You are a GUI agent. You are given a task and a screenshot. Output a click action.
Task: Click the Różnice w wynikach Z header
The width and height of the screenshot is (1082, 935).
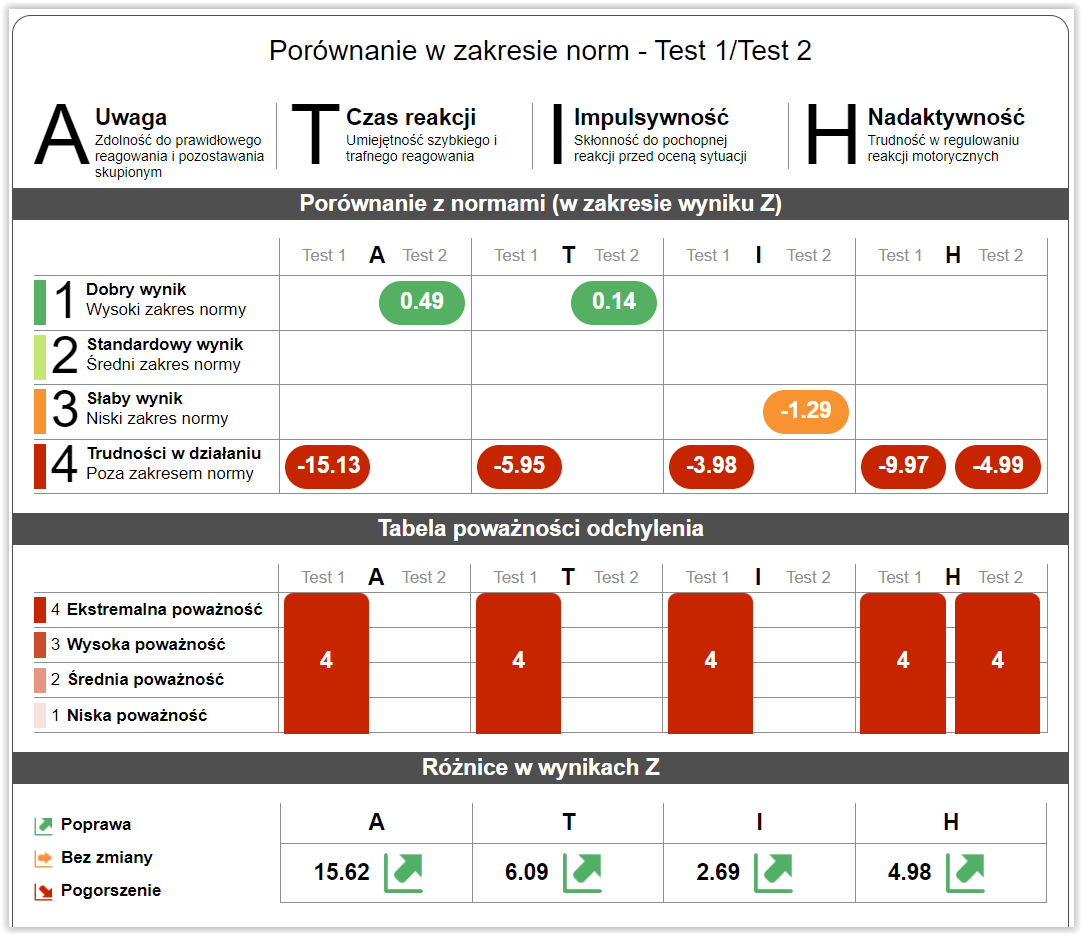(x=540, y=768)
